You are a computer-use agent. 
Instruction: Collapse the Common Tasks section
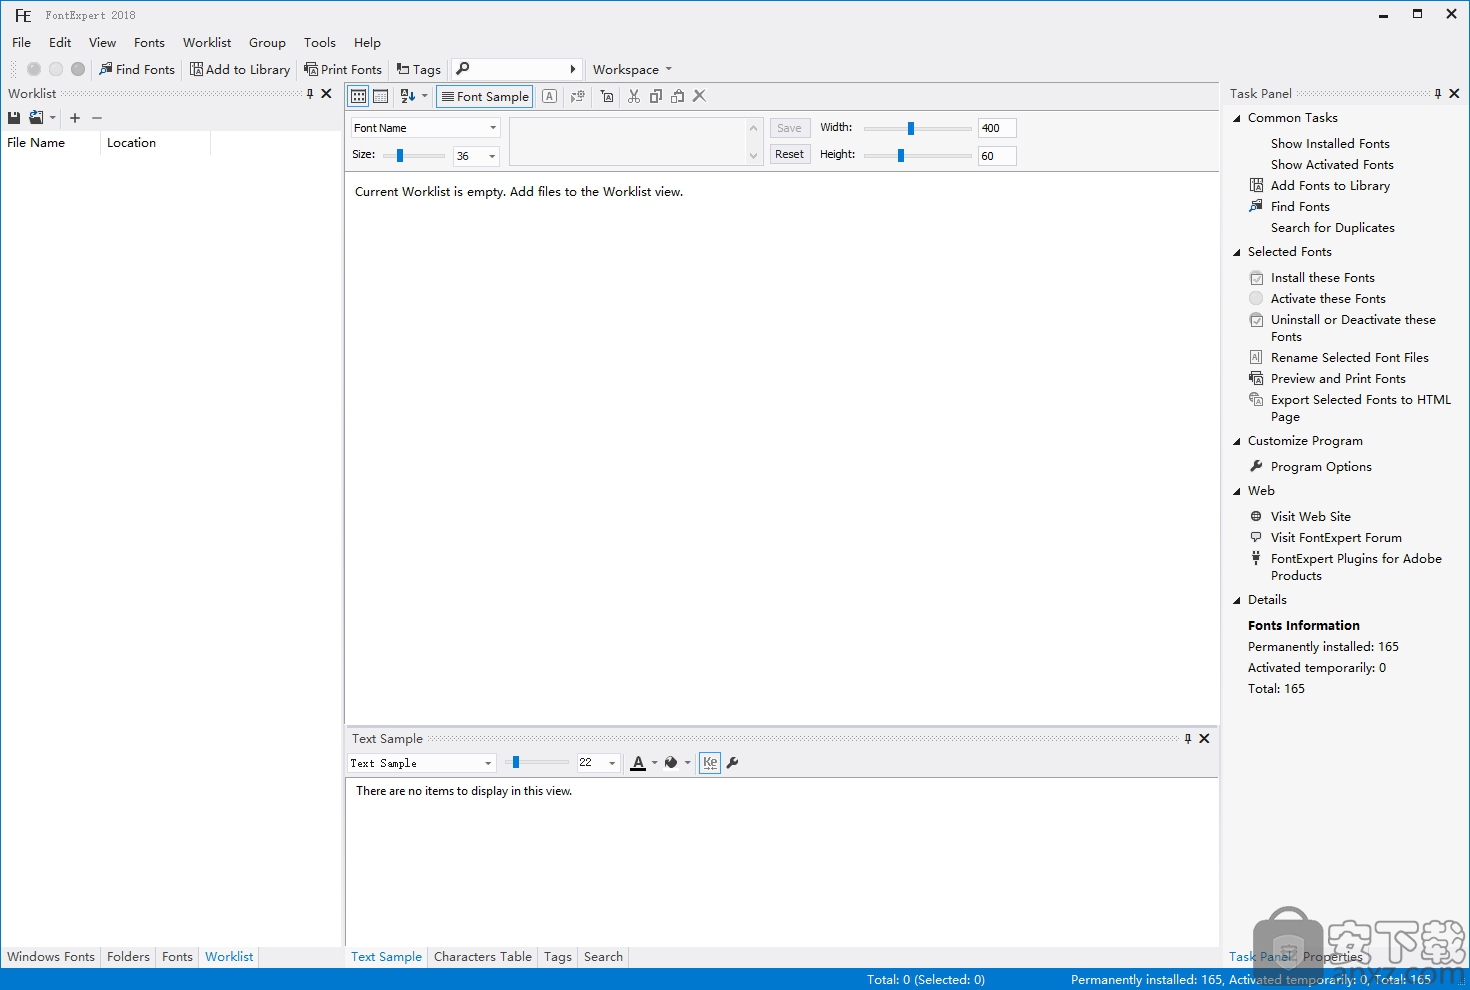1237,118
